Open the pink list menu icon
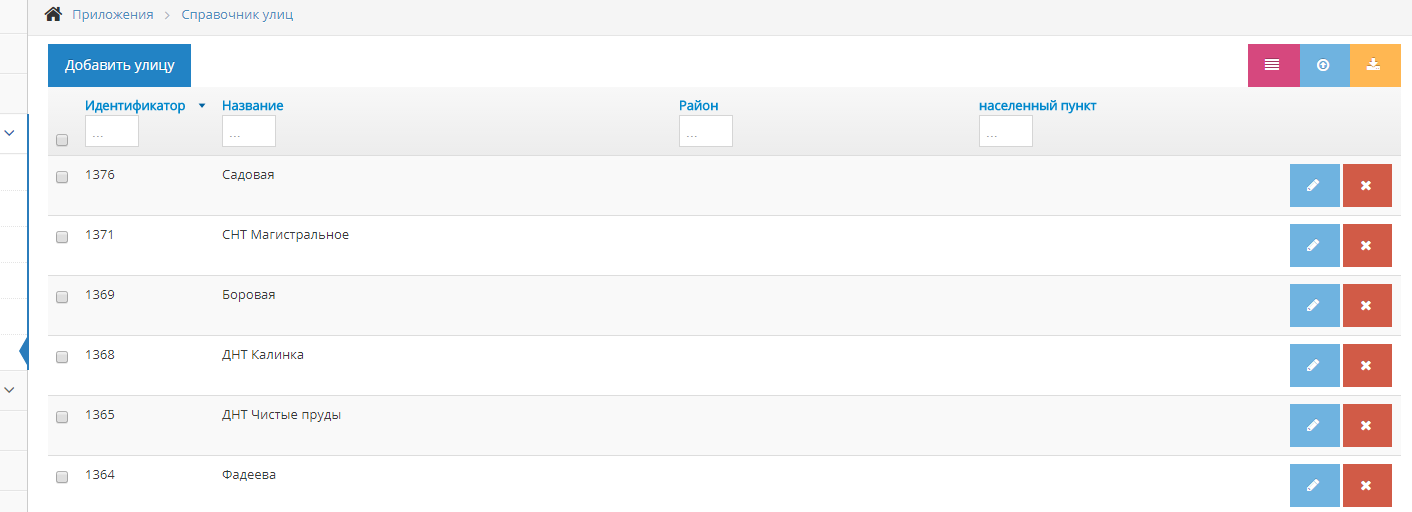 [x=1273, y=65]
